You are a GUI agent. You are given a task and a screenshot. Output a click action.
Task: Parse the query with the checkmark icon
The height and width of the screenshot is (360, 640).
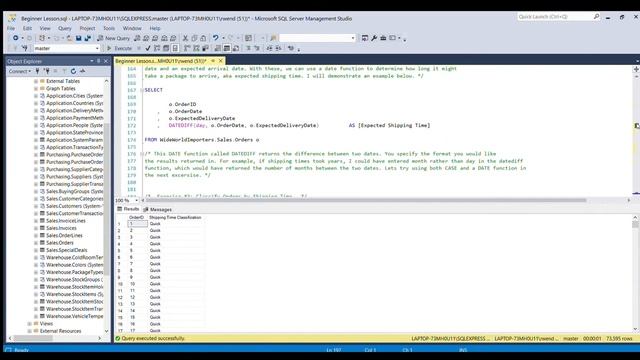pyautogui.click(x=148, y=48)
